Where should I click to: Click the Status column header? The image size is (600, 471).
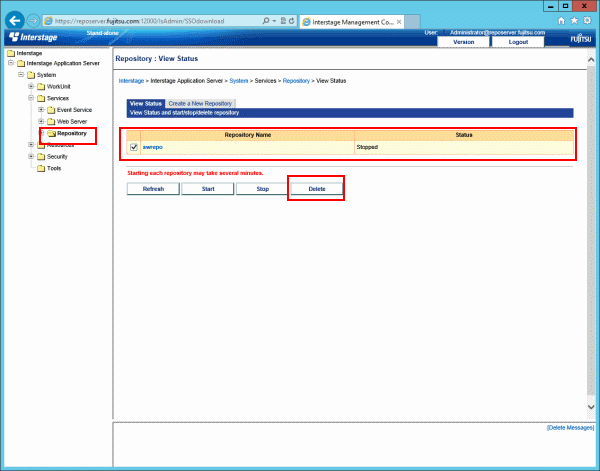pos(464,135)
